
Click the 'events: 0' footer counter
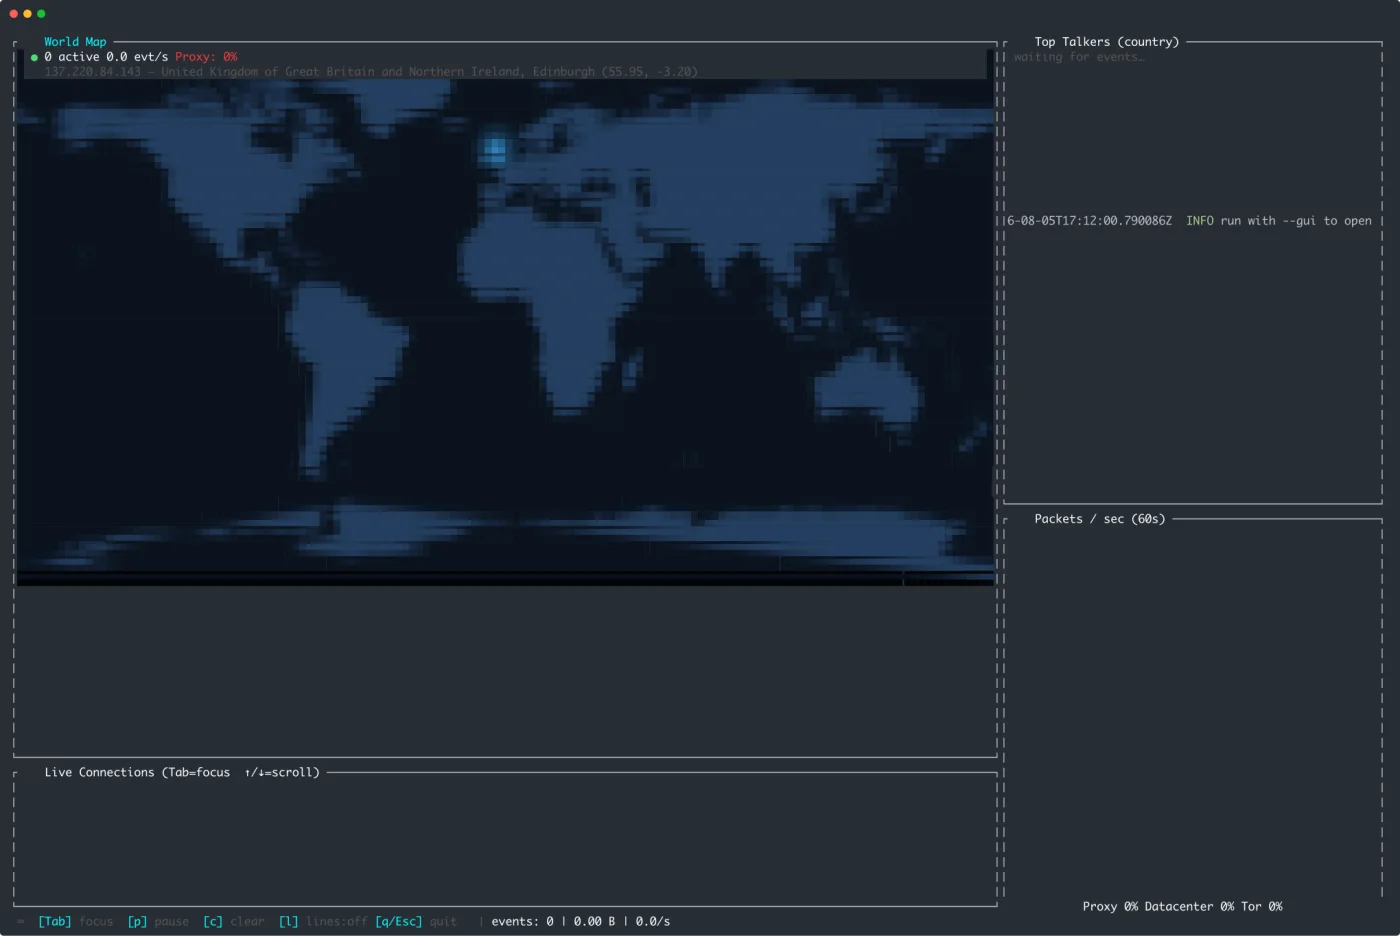(x=522, y=922)
